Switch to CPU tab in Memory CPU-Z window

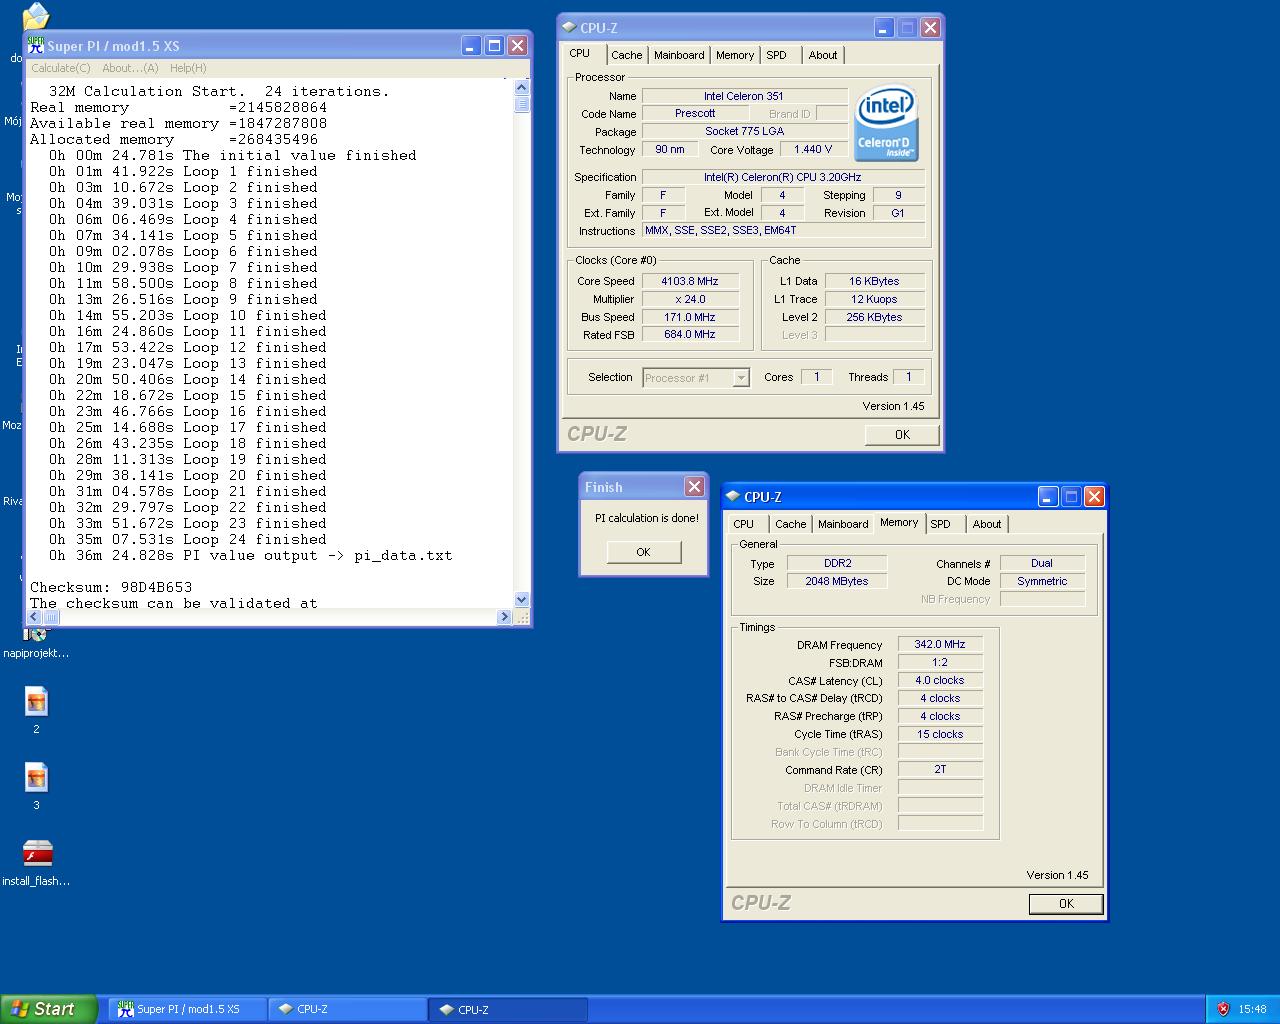point(744,524)
